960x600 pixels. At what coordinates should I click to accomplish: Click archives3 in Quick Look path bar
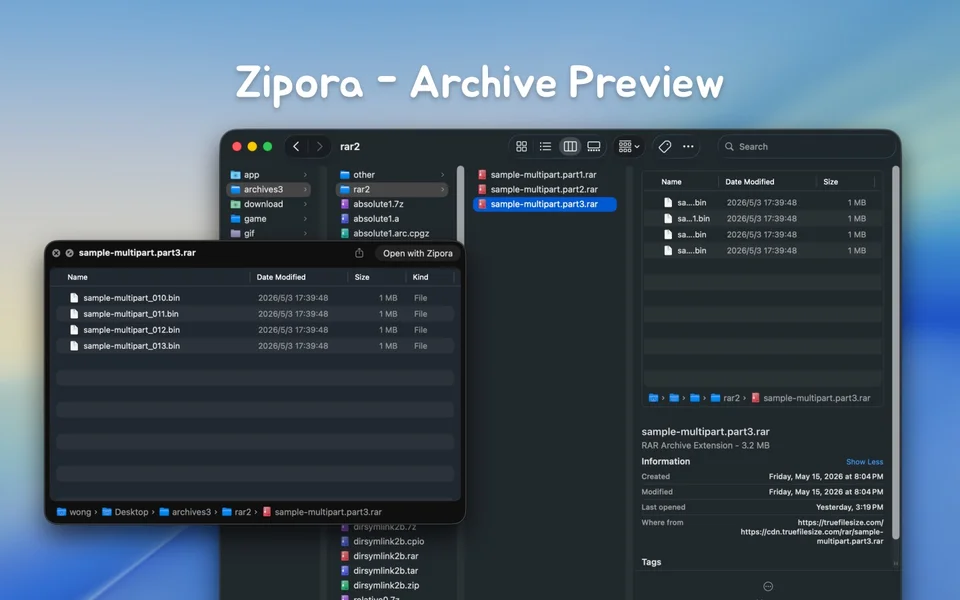(x=185, y=512)
